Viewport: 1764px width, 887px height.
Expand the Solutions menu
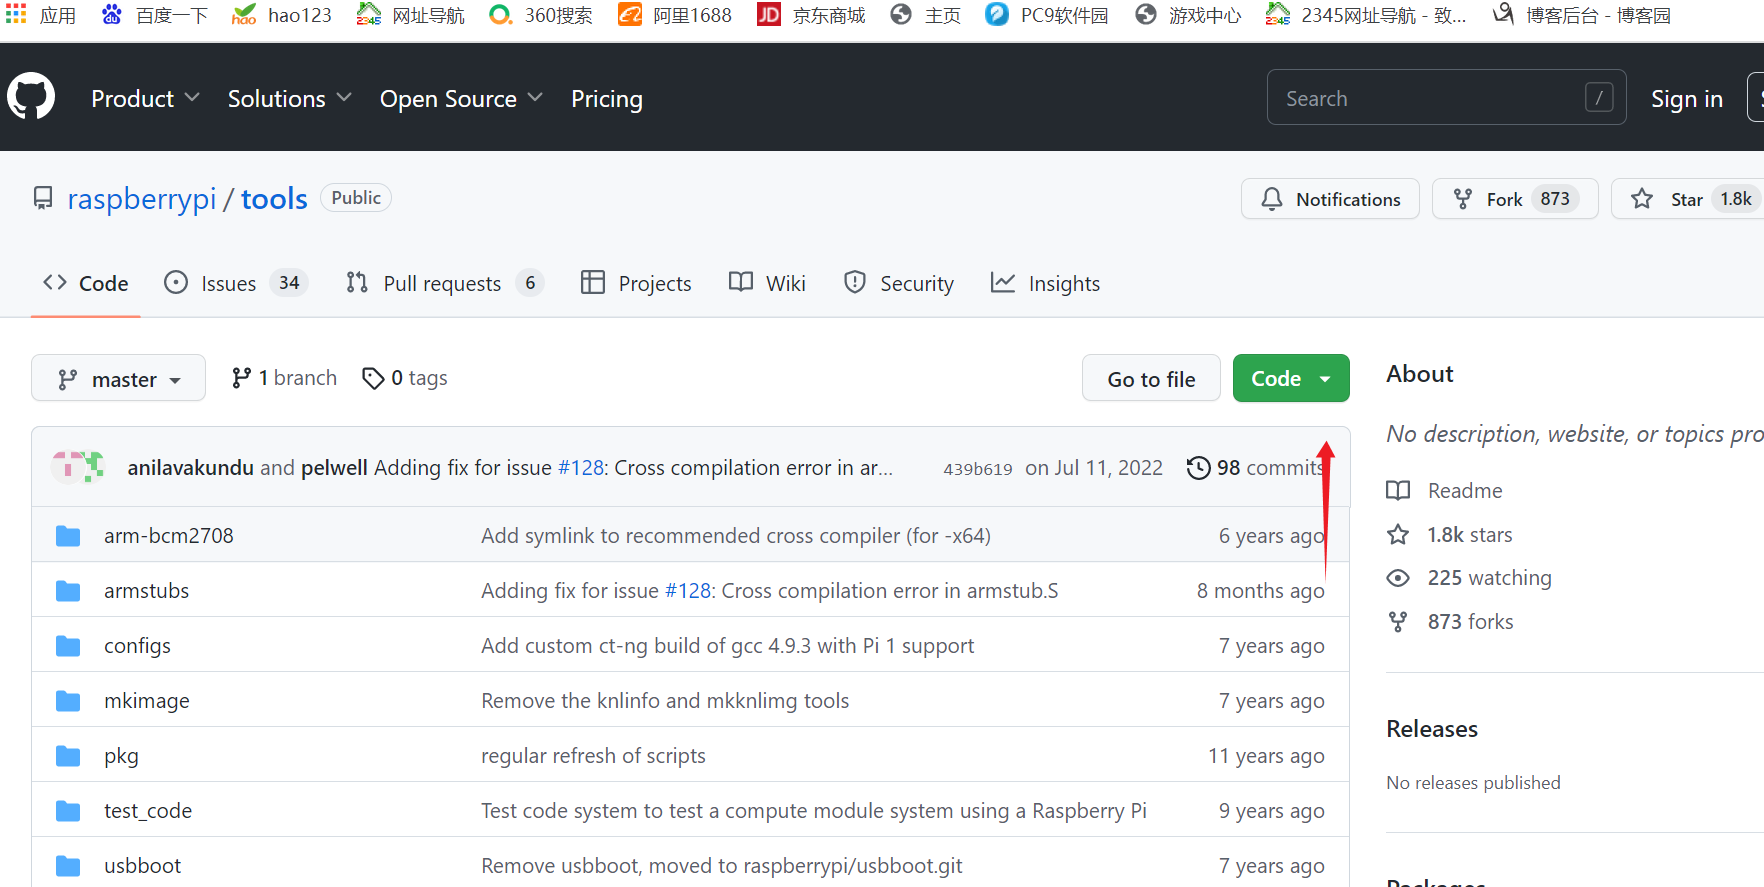click(290, 98)
